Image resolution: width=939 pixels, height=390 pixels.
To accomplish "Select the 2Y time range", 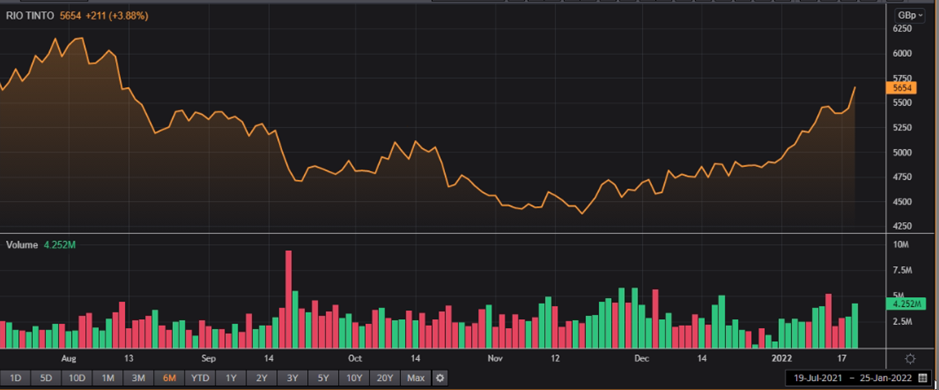I will pos(262,378).
